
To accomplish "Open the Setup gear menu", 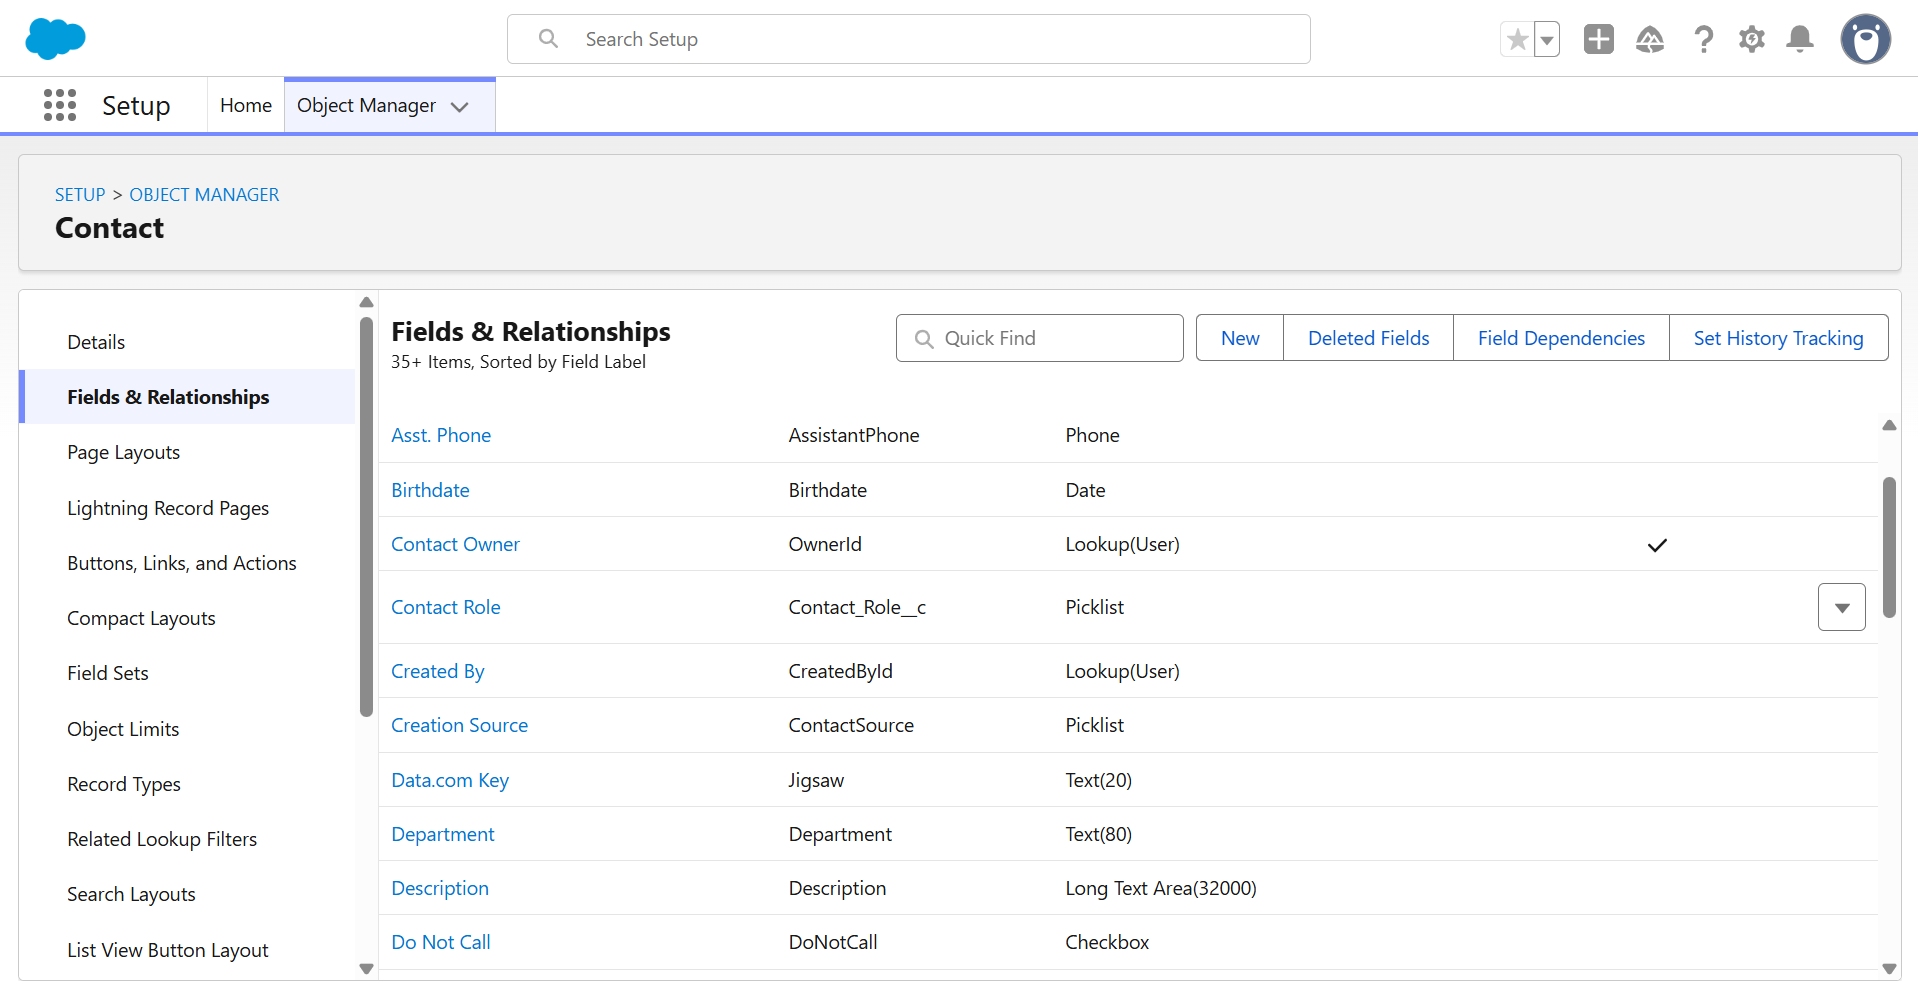I will (1752, 39).
